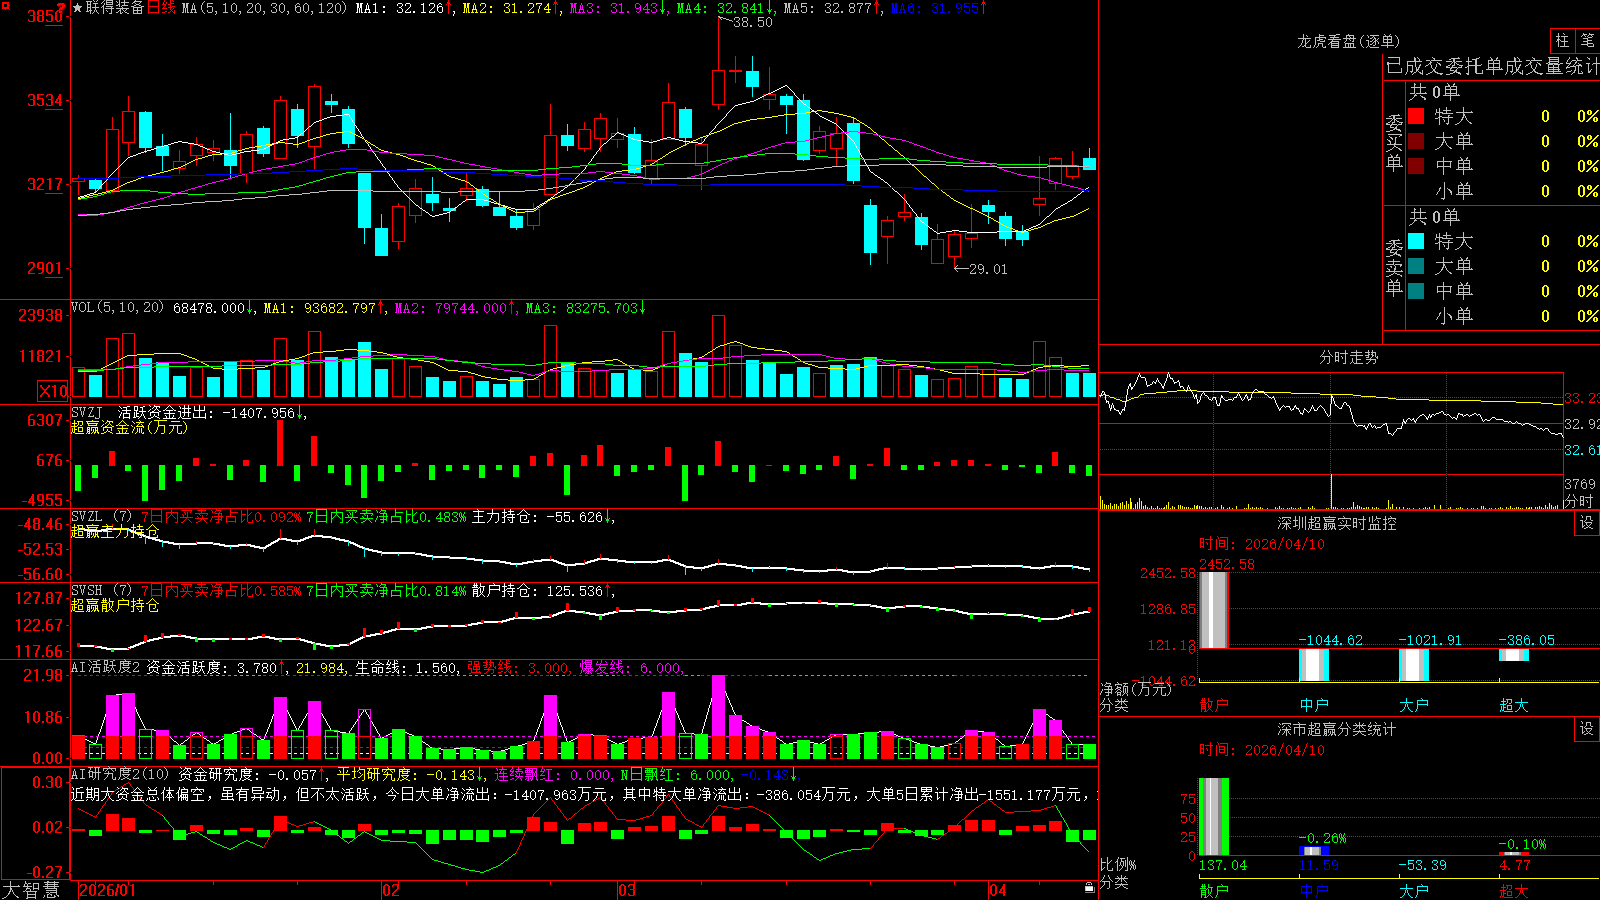
Task: Select the dark red 大单 buy order swatch
Action: (x=1416, y=141)
